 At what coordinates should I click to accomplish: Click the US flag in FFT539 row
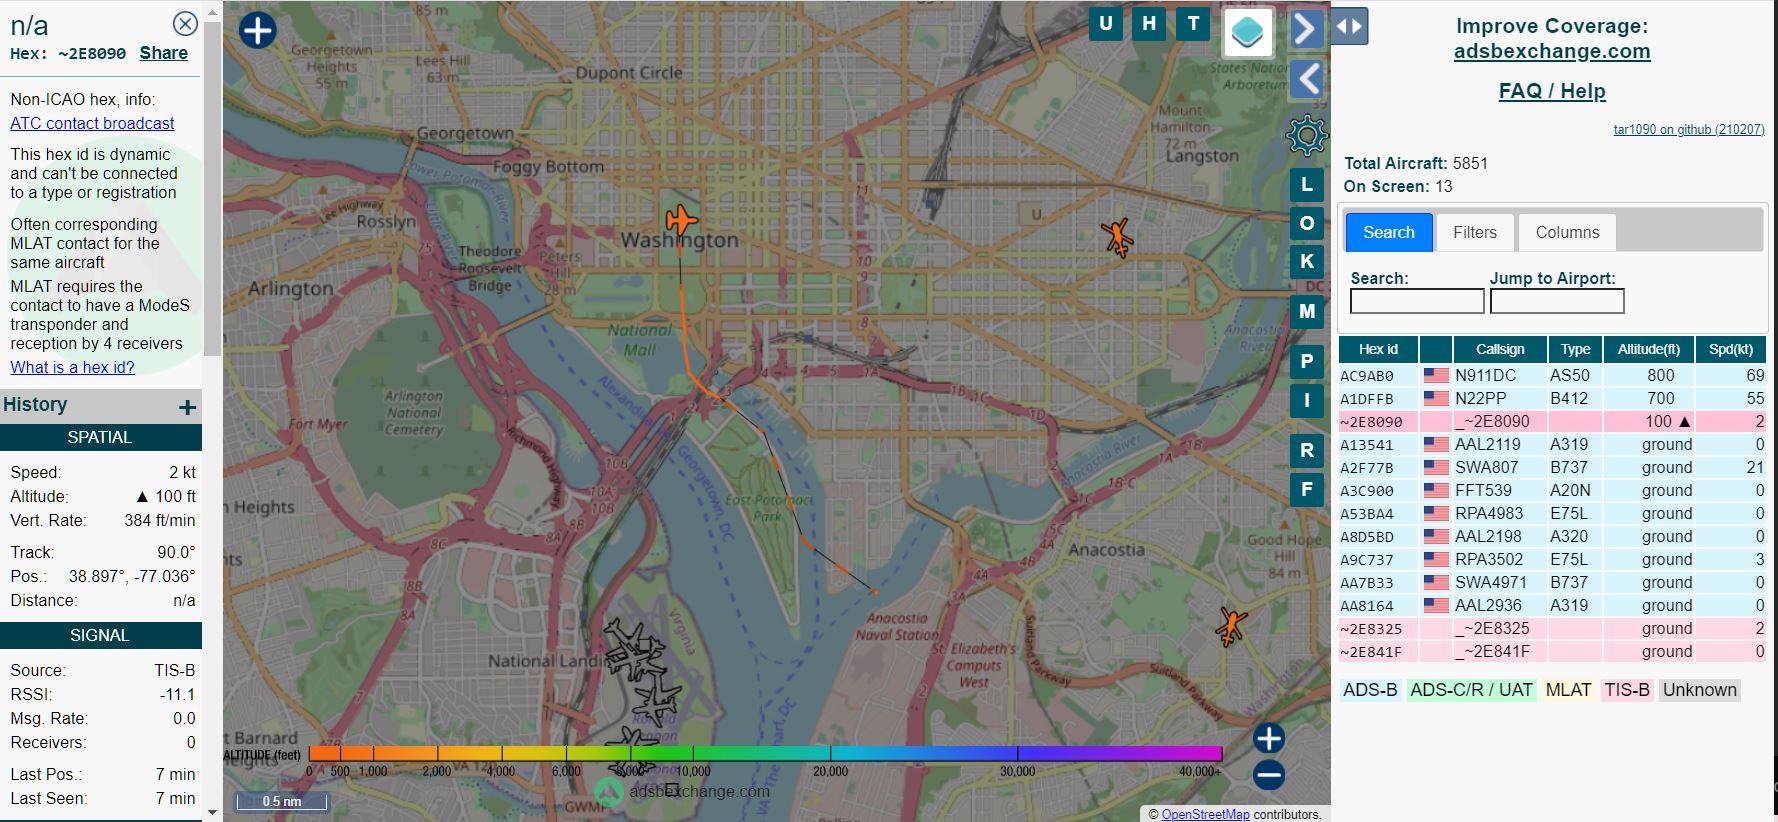1436,491
